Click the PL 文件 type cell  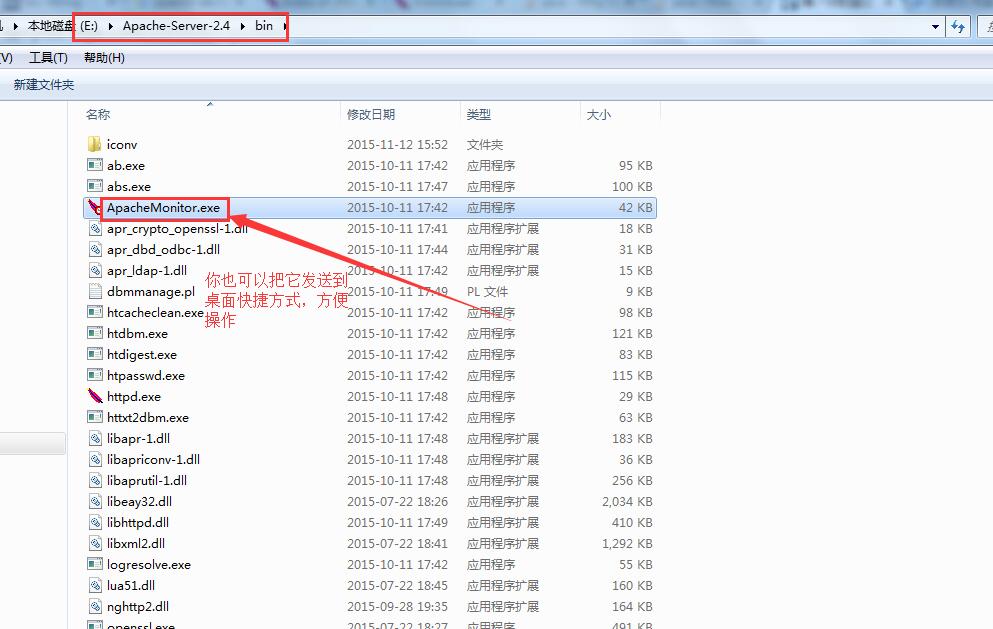pyautogui.click(x=487, y=291)
